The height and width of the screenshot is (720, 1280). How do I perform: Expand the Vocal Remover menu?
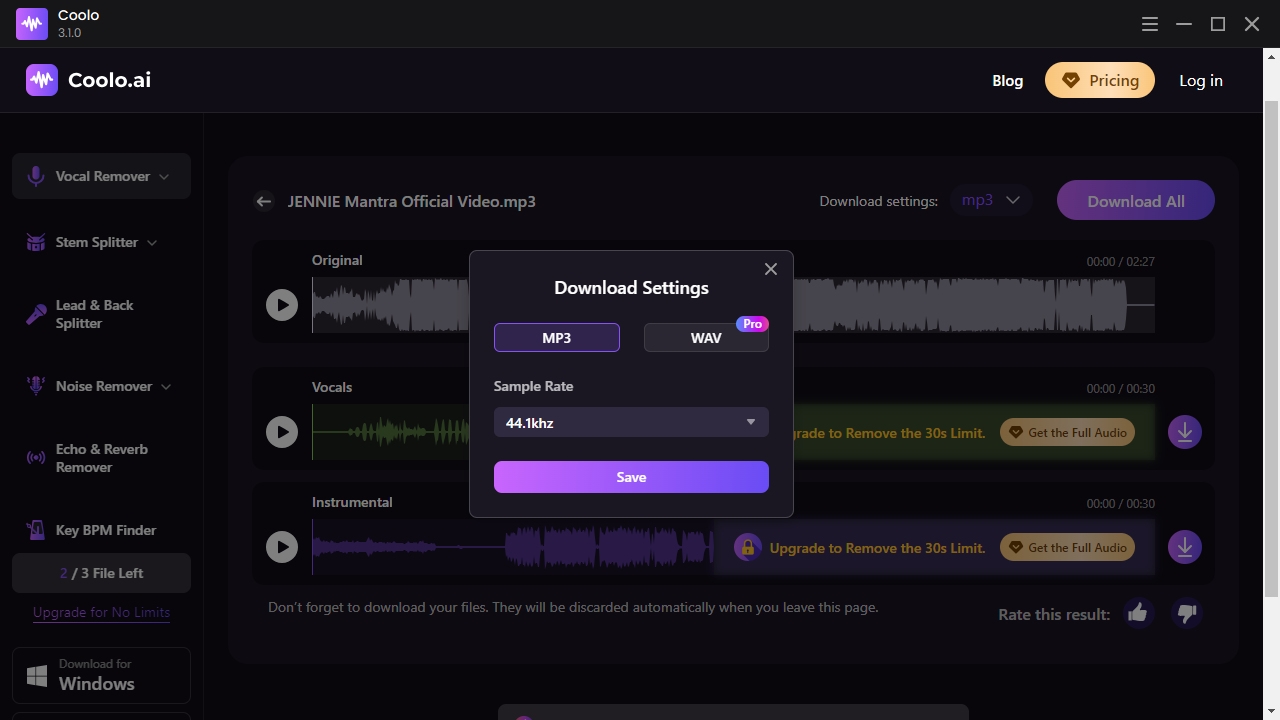(101, 176)
